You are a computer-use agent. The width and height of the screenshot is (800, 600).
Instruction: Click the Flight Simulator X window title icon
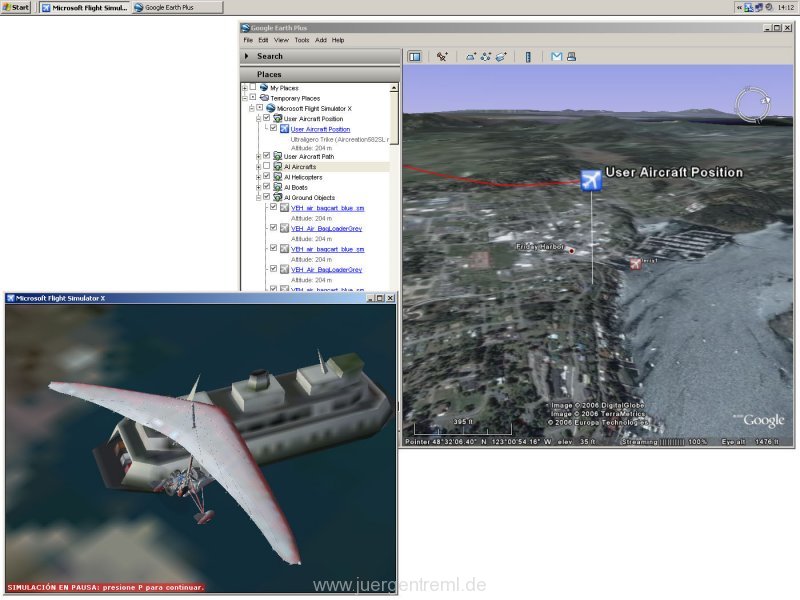click(x=10, y=298)
